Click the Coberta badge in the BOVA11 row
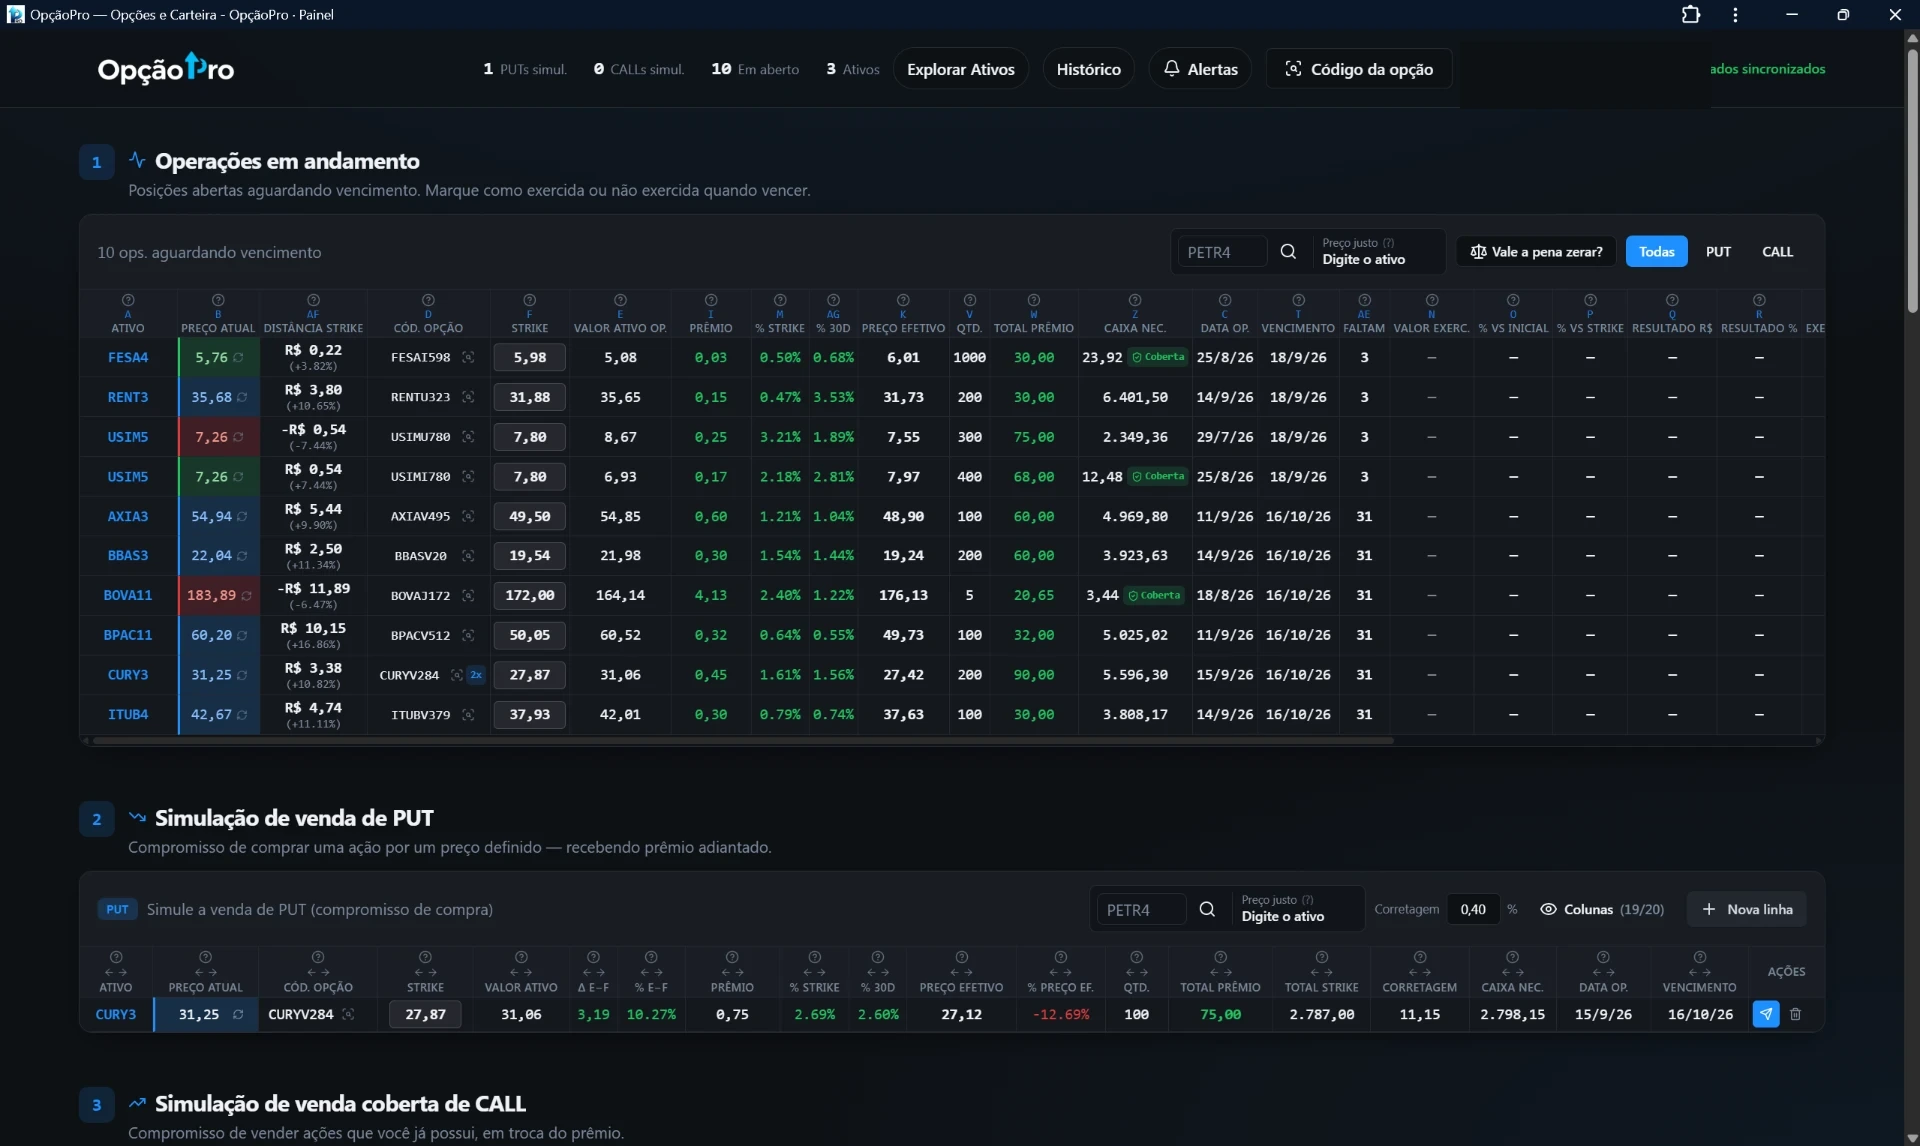This screenshot has width=1920, height=1146. point(1154,595)
